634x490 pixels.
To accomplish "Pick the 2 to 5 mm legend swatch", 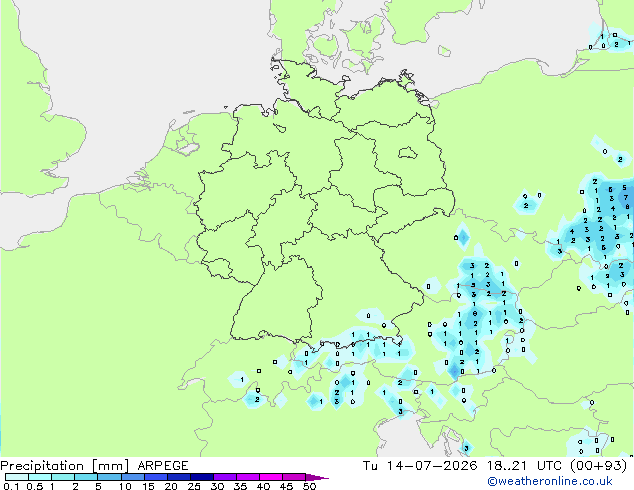I will click(x=86, y=477).
